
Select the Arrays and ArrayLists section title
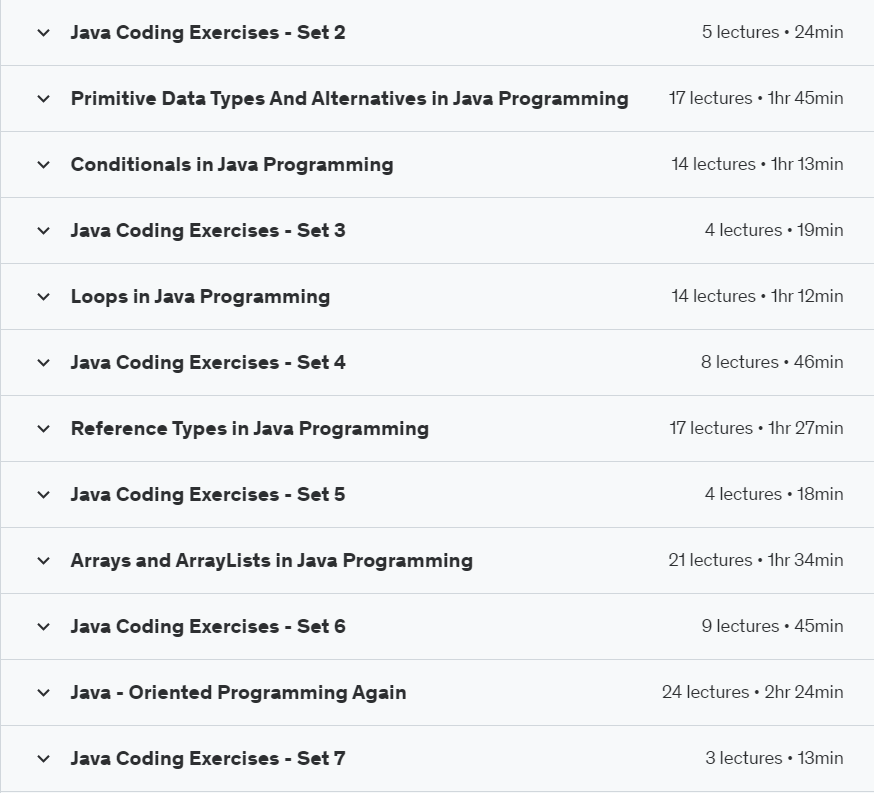271,560
